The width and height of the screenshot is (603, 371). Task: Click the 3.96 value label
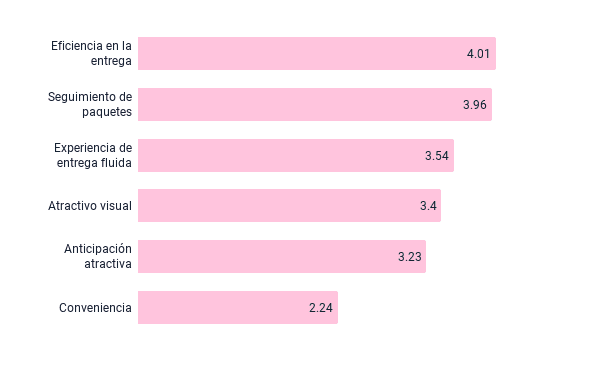point(475,105)
